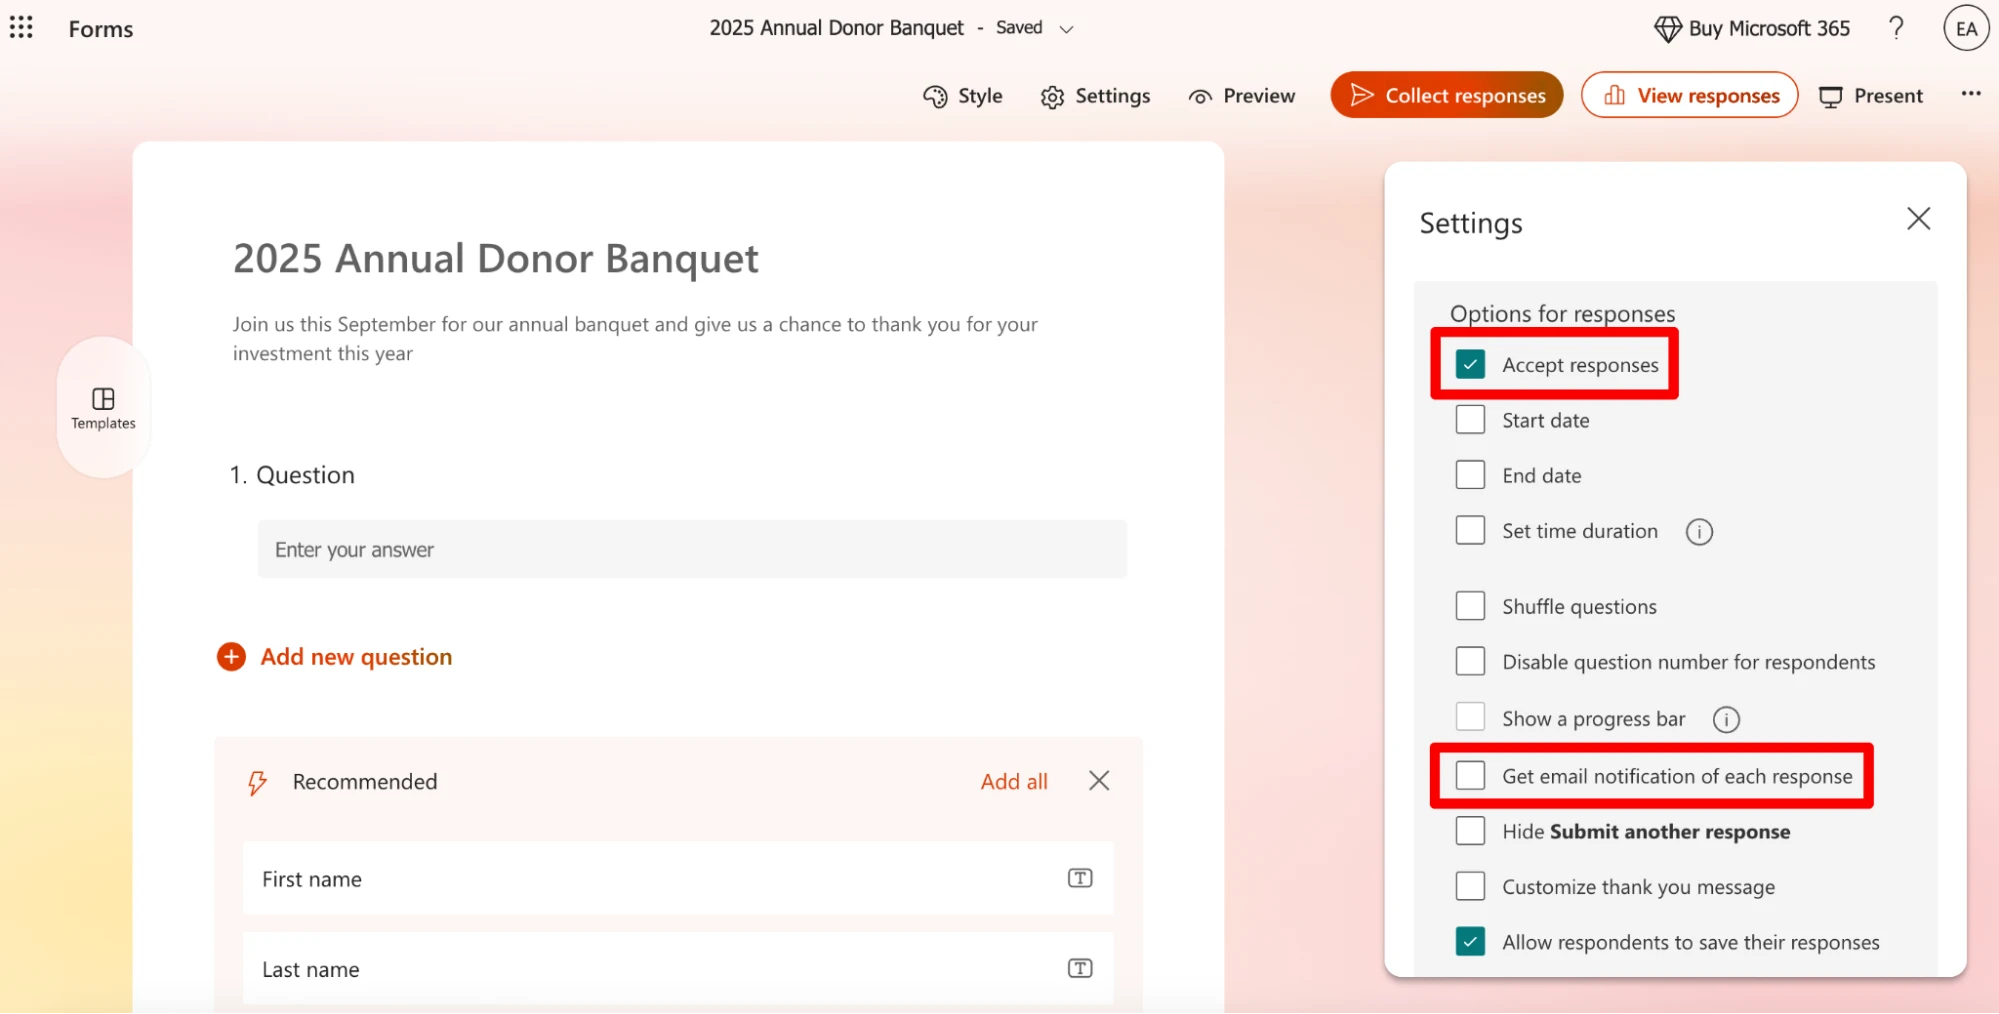
Task: Uncheck Allow respondents to save their responses
Action: click(1470, 942)
